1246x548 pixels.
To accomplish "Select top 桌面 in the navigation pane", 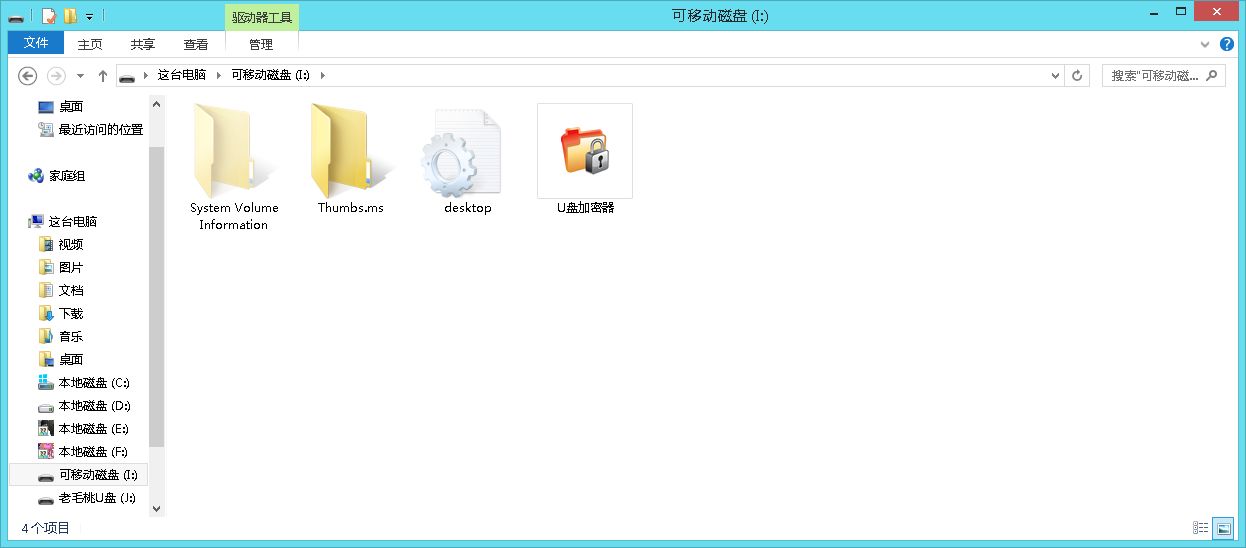I will point(71,107).
